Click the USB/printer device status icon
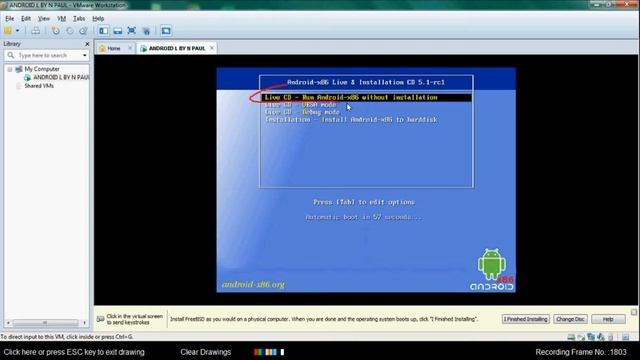 [611, 337]
